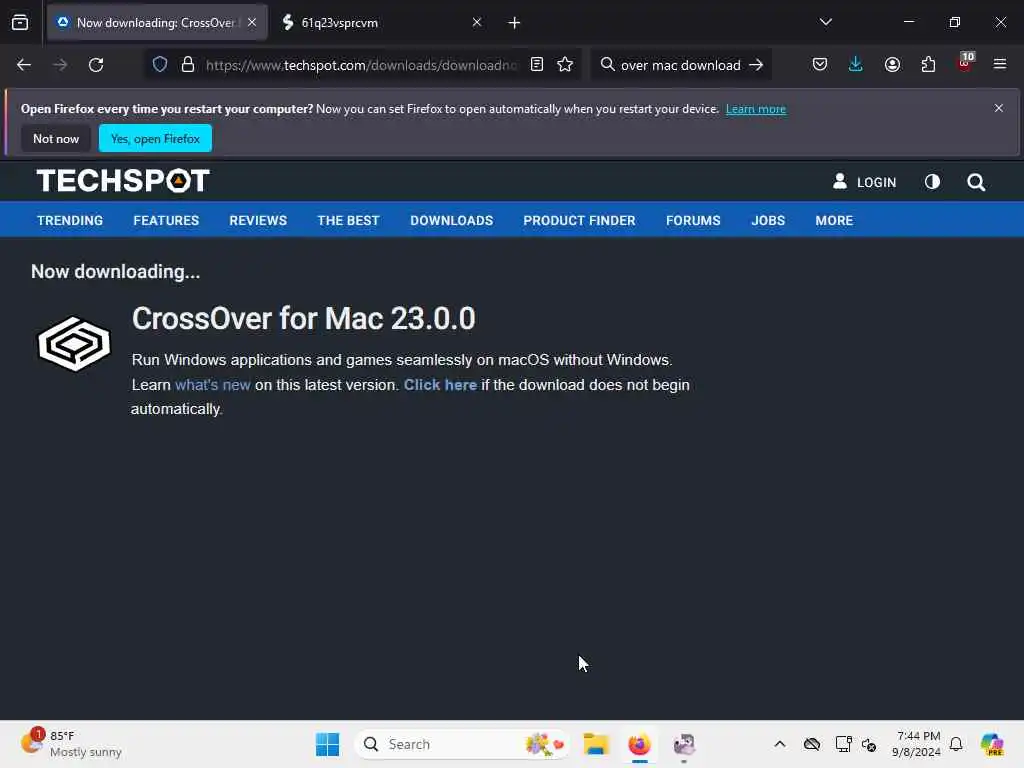The height and width of the screenshot is (768, 1024).
Task: Open Firefox View from tab bar icon
Action: click(x=20, y=23)
